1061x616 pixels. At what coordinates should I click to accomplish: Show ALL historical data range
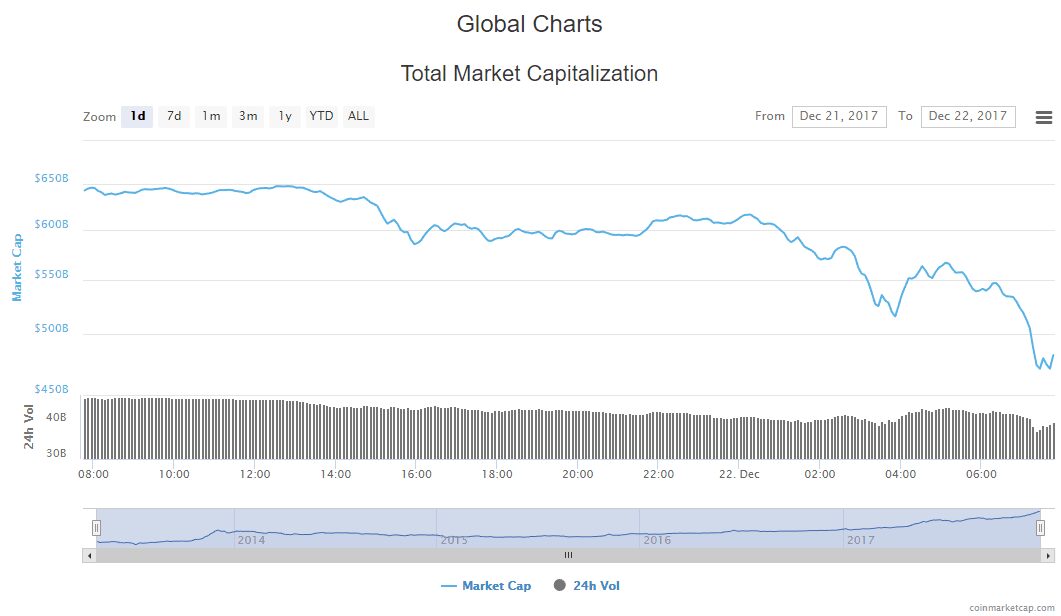coord(359,116)
